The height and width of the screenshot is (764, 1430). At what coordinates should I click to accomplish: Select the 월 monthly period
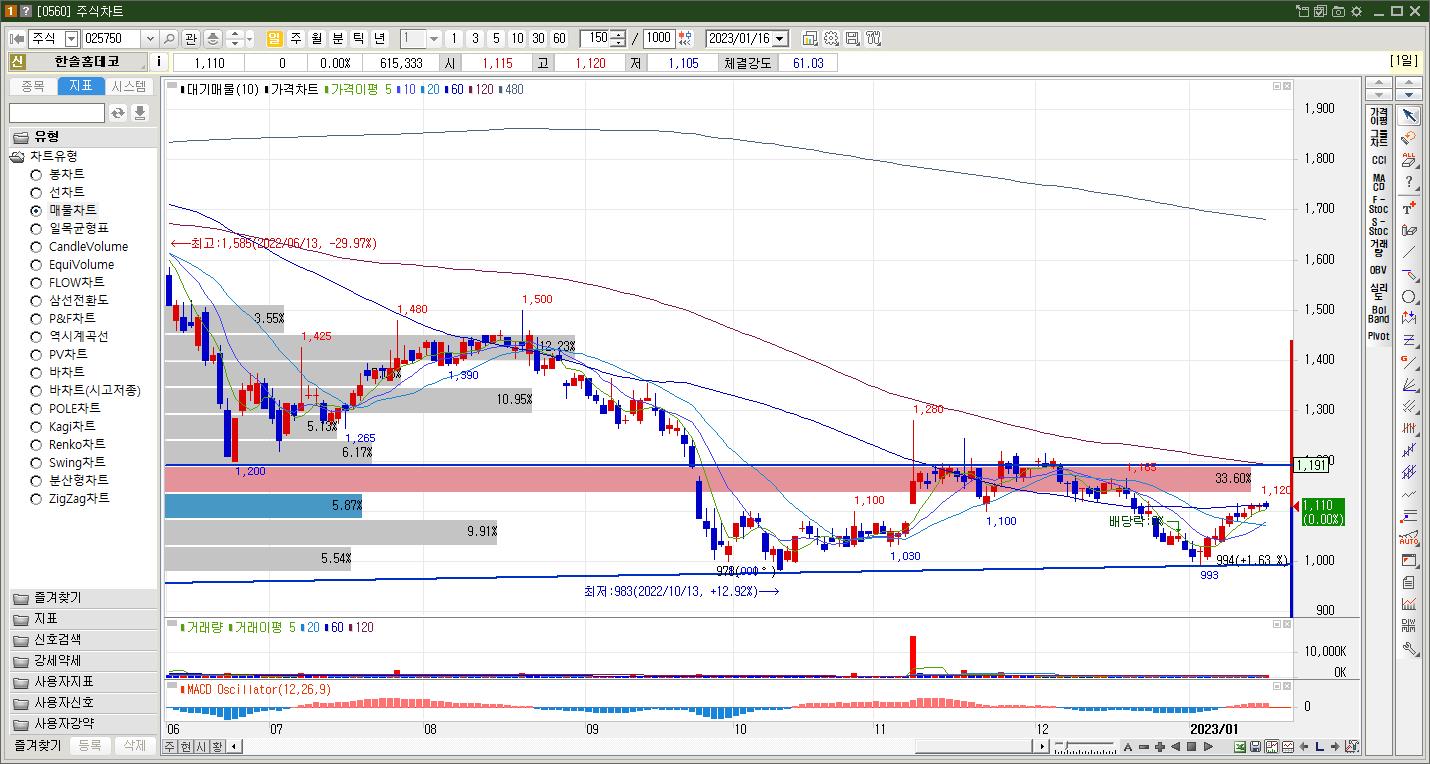pyautogui.click(x=317, y=39)
